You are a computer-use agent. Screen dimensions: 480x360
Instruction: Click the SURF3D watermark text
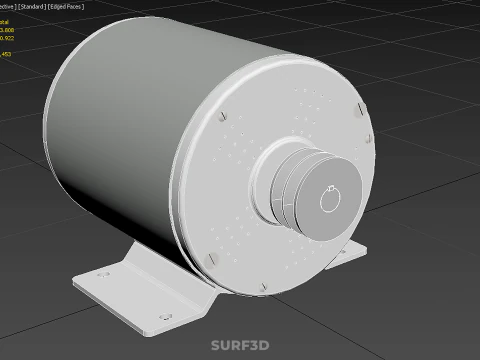tap(240, 345)
